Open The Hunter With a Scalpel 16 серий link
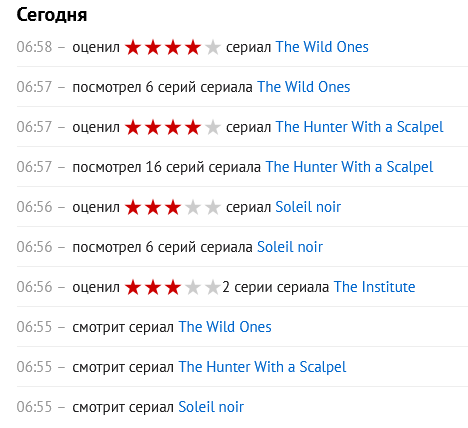The image size is (468, 428). [x=349, y=167]
